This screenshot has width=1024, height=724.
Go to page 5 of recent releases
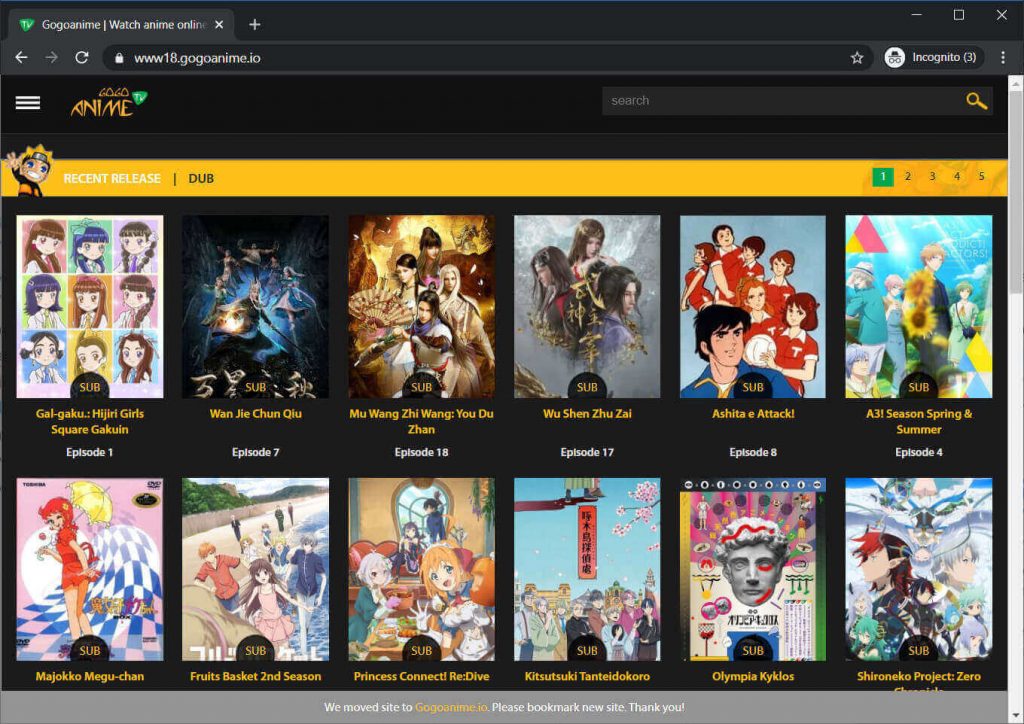(981, 176)
